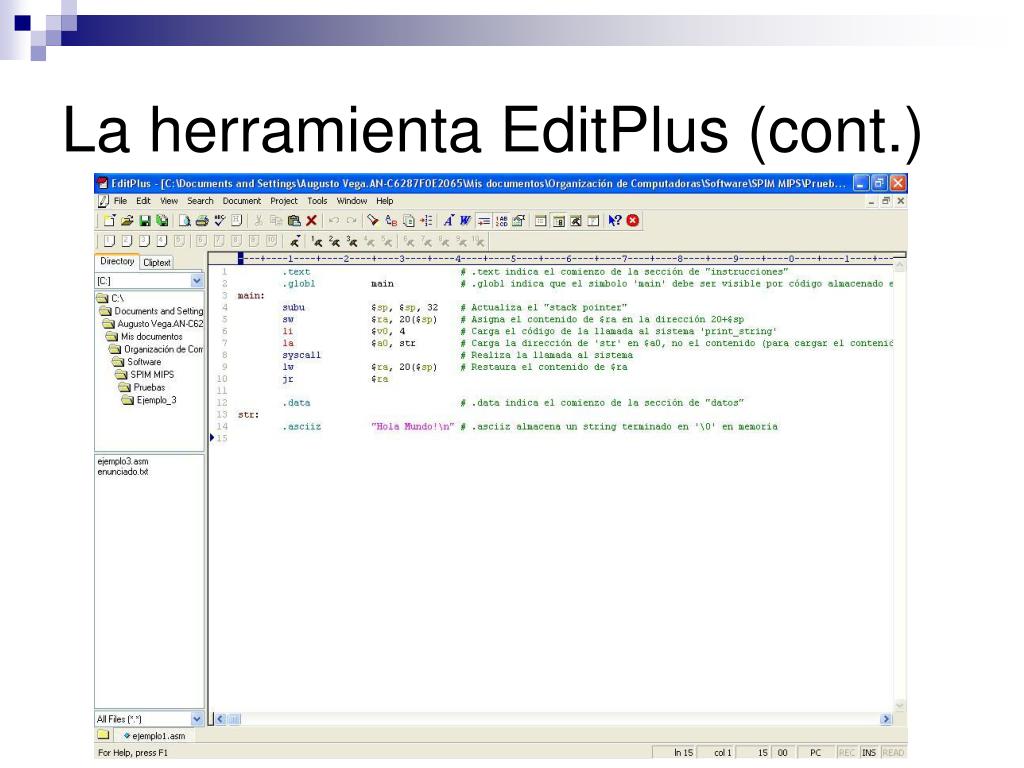The height and width of the screenshot is (768, 1024).
Task: Select the C:\ root folder
Action: [110, 298]
